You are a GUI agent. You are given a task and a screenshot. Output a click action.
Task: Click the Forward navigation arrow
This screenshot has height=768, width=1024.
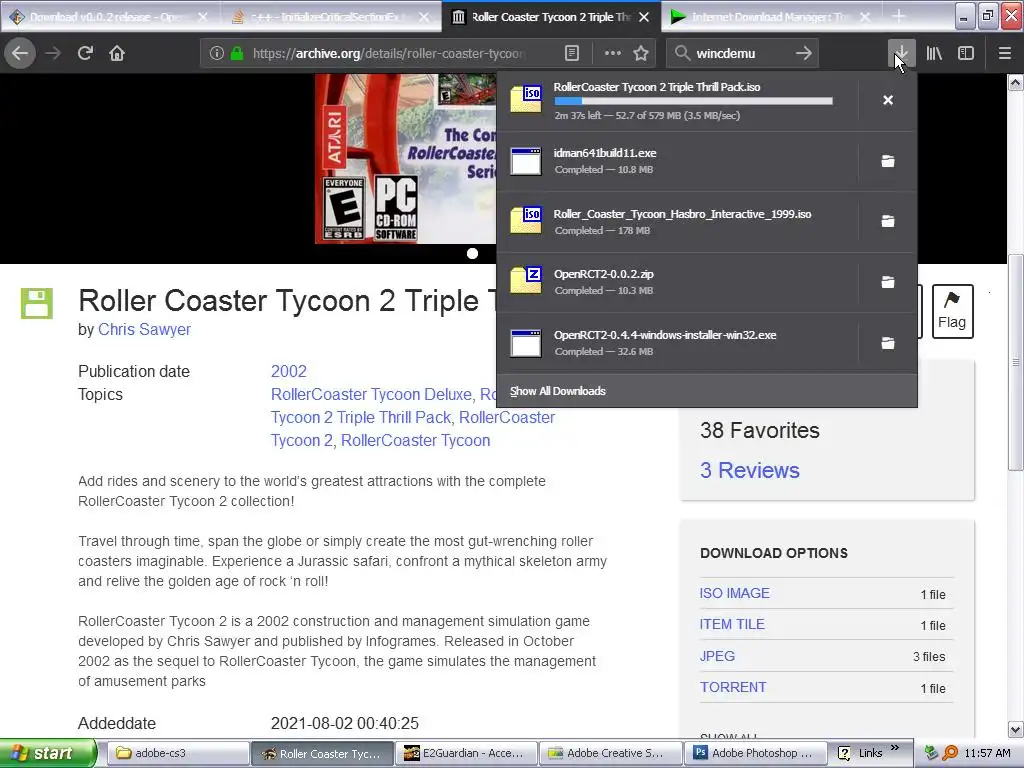pyautogui.click(x=53, y=53)
